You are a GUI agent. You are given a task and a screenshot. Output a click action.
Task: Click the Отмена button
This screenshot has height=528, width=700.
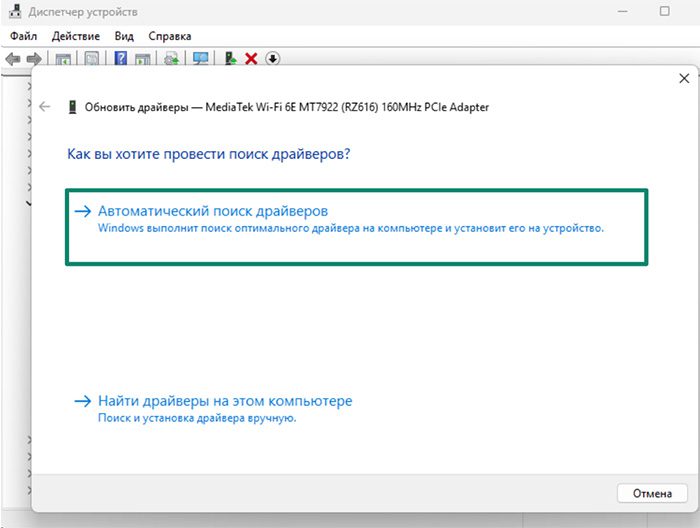pyautogui.click(x=652, y=493)
